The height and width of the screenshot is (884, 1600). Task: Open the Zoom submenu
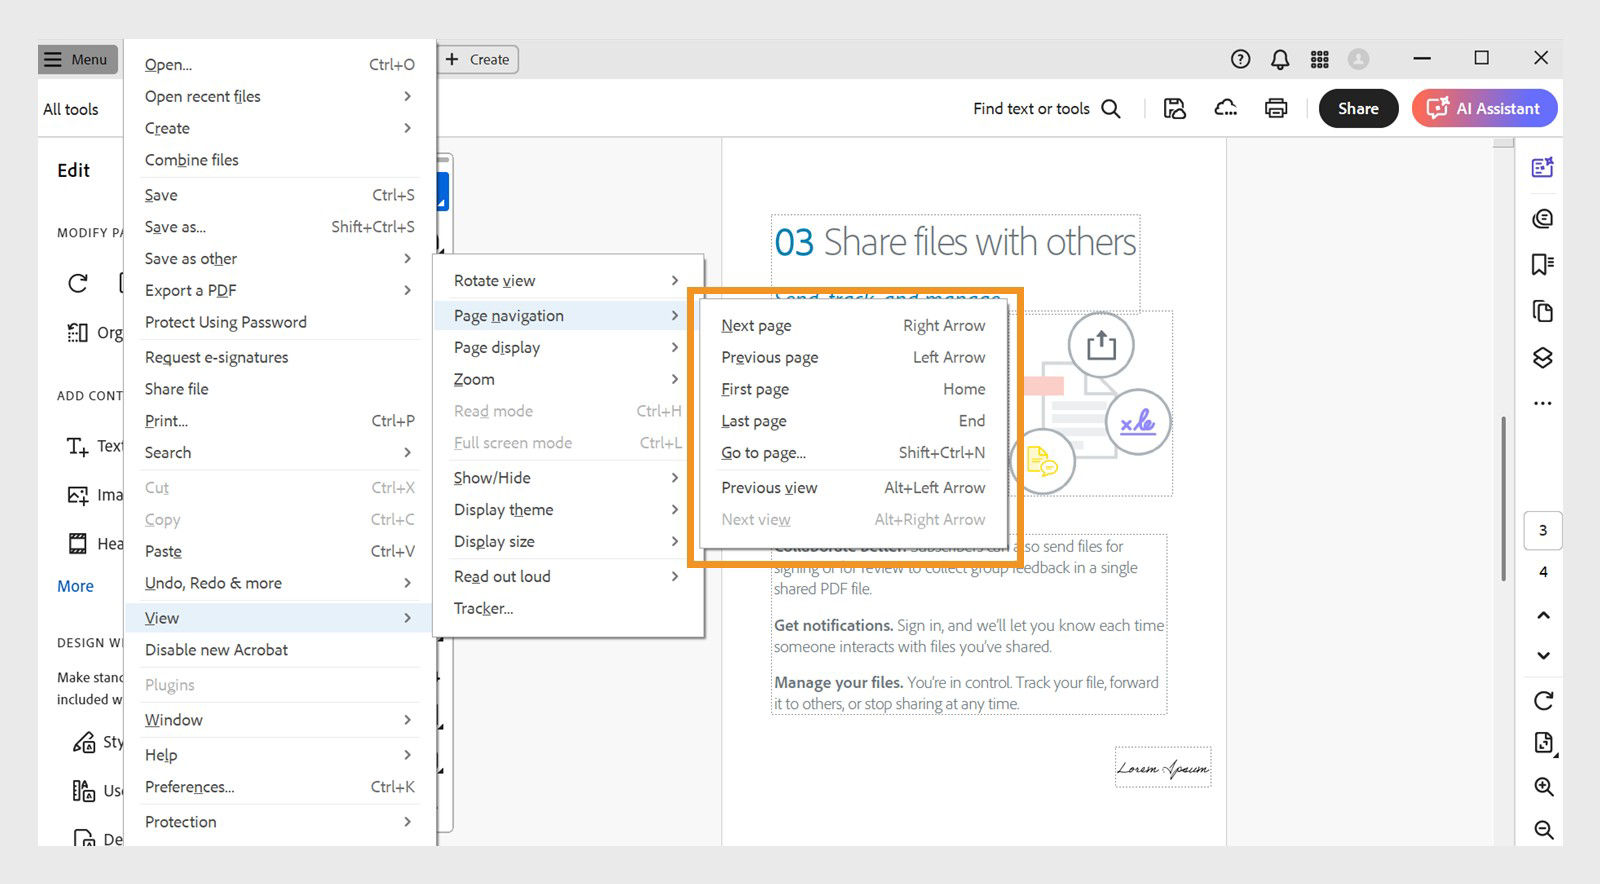click(567, 380)
